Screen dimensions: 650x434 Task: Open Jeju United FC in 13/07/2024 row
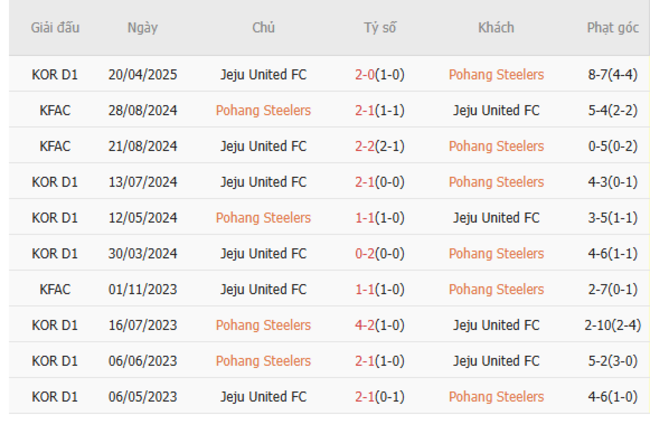click(263, 182)
